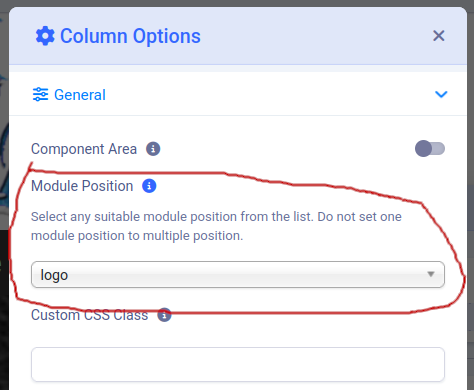Close the Column Options dialog
474x390 pixels.
438,36
